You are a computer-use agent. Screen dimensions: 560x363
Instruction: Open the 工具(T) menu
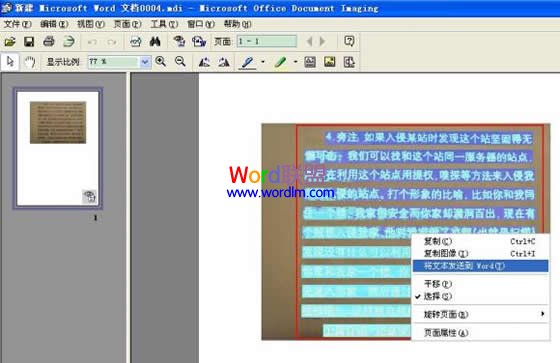164,24
